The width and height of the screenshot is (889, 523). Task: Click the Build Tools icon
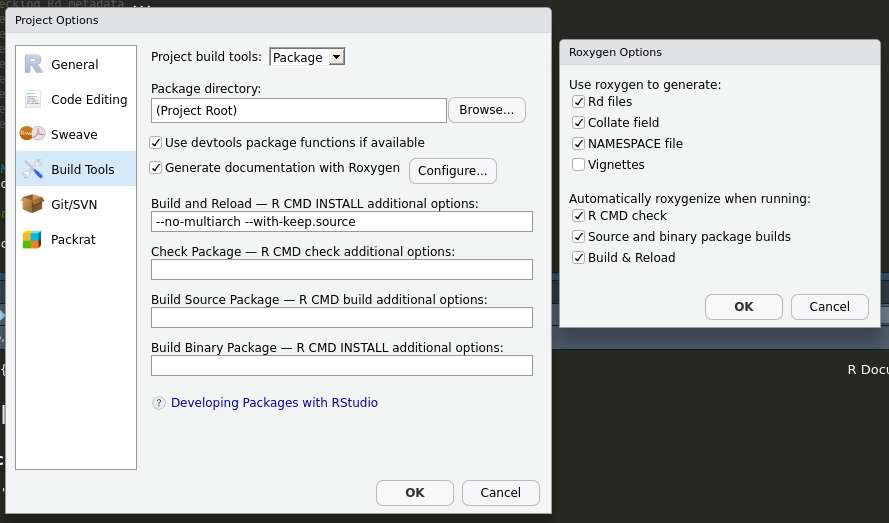(x=33, y=169)
